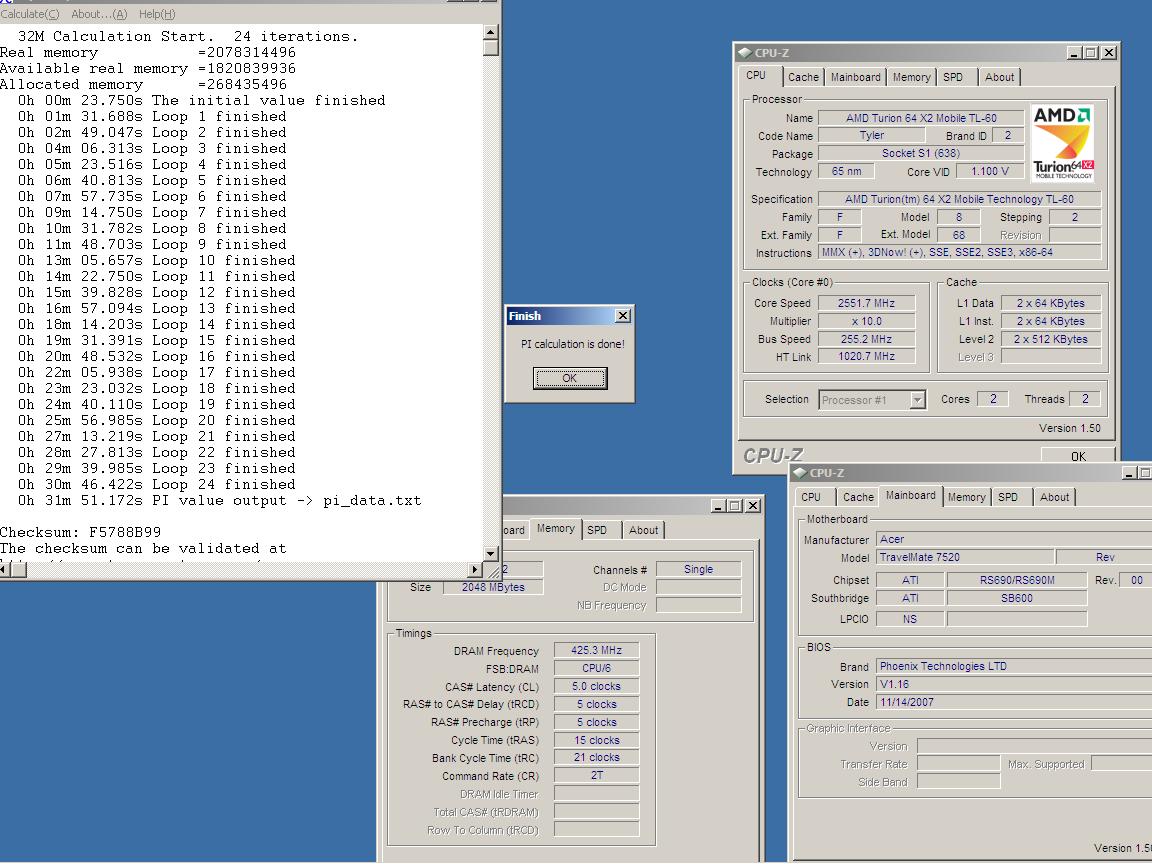Click Super PI scroll down arrow
Screen dimensions: 1152x864
coord(491,553)
